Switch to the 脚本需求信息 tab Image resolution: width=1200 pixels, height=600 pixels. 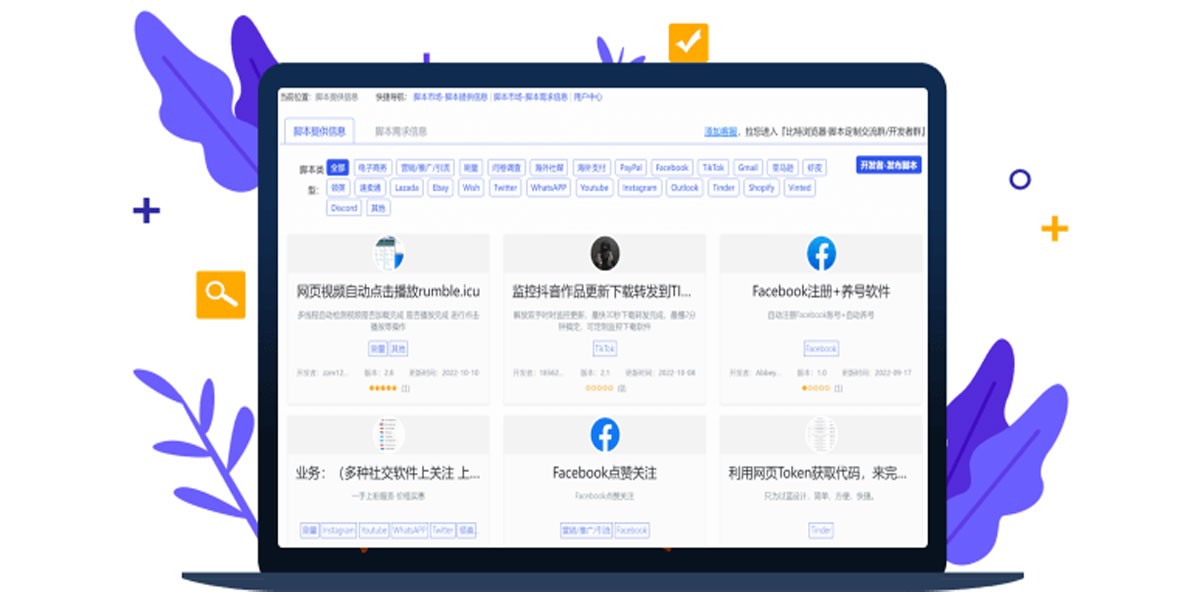point(400,131)
